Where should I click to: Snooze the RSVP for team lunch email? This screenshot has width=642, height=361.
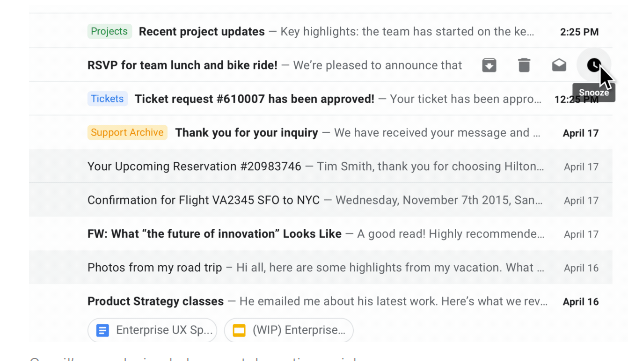coord(594,65)
